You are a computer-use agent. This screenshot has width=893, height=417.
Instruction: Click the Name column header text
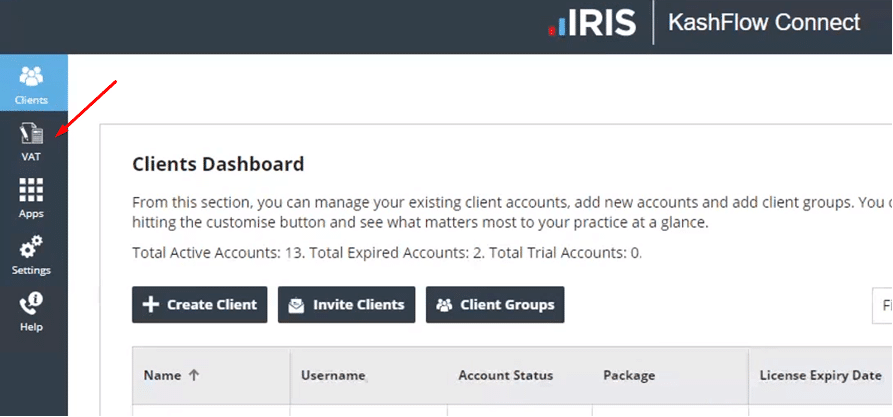pos(162,375)
